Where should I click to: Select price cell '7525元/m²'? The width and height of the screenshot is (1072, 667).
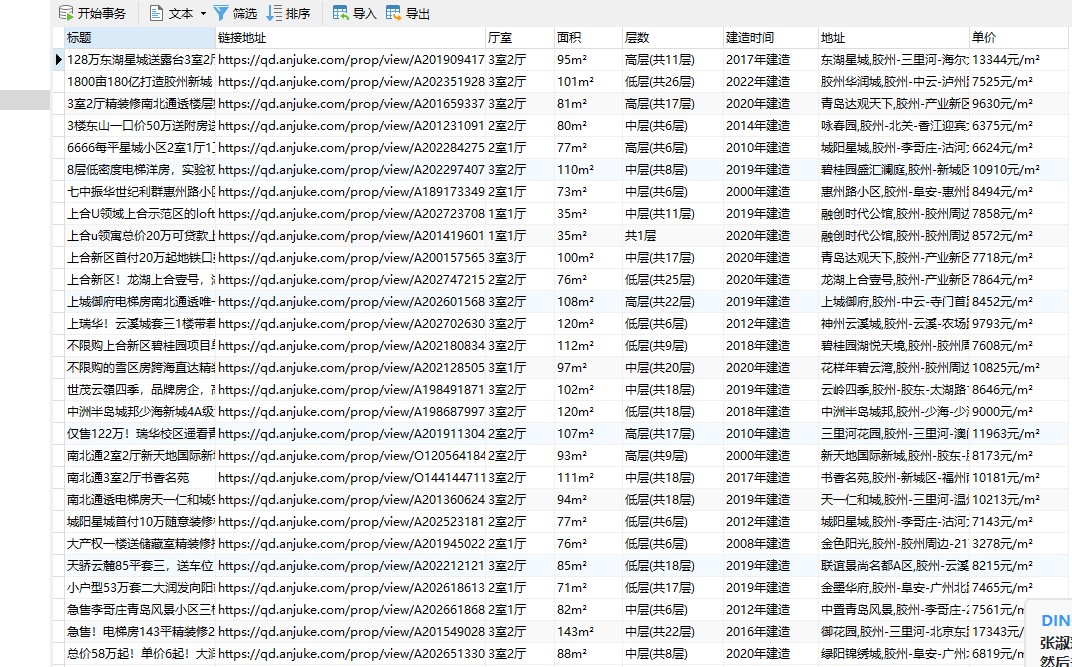click(1020, 81)
